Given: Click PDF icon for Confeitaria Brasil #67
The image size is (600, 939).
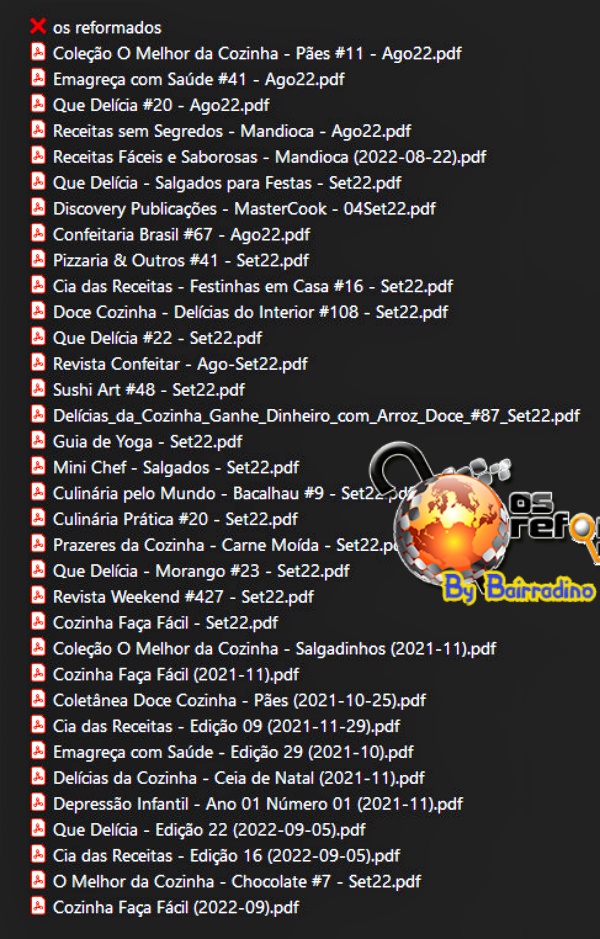Looking at the screenshot, I should click(38, 233).
